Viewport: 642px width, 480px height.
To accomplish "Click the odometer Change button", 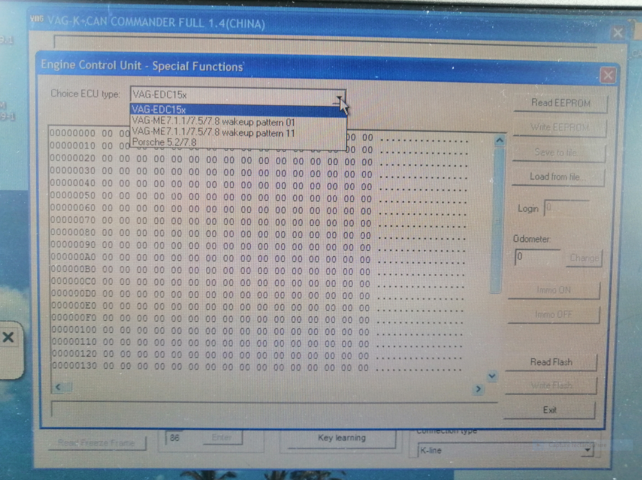I will pyautogui.click(x=584, y=258).
